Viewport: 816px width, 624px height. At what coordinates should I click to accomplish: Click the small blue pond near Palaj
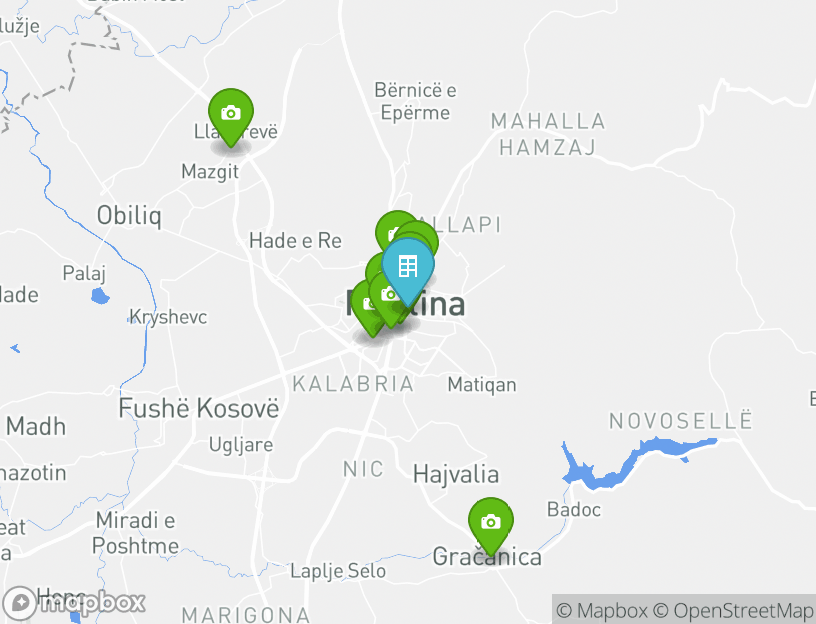100,297
